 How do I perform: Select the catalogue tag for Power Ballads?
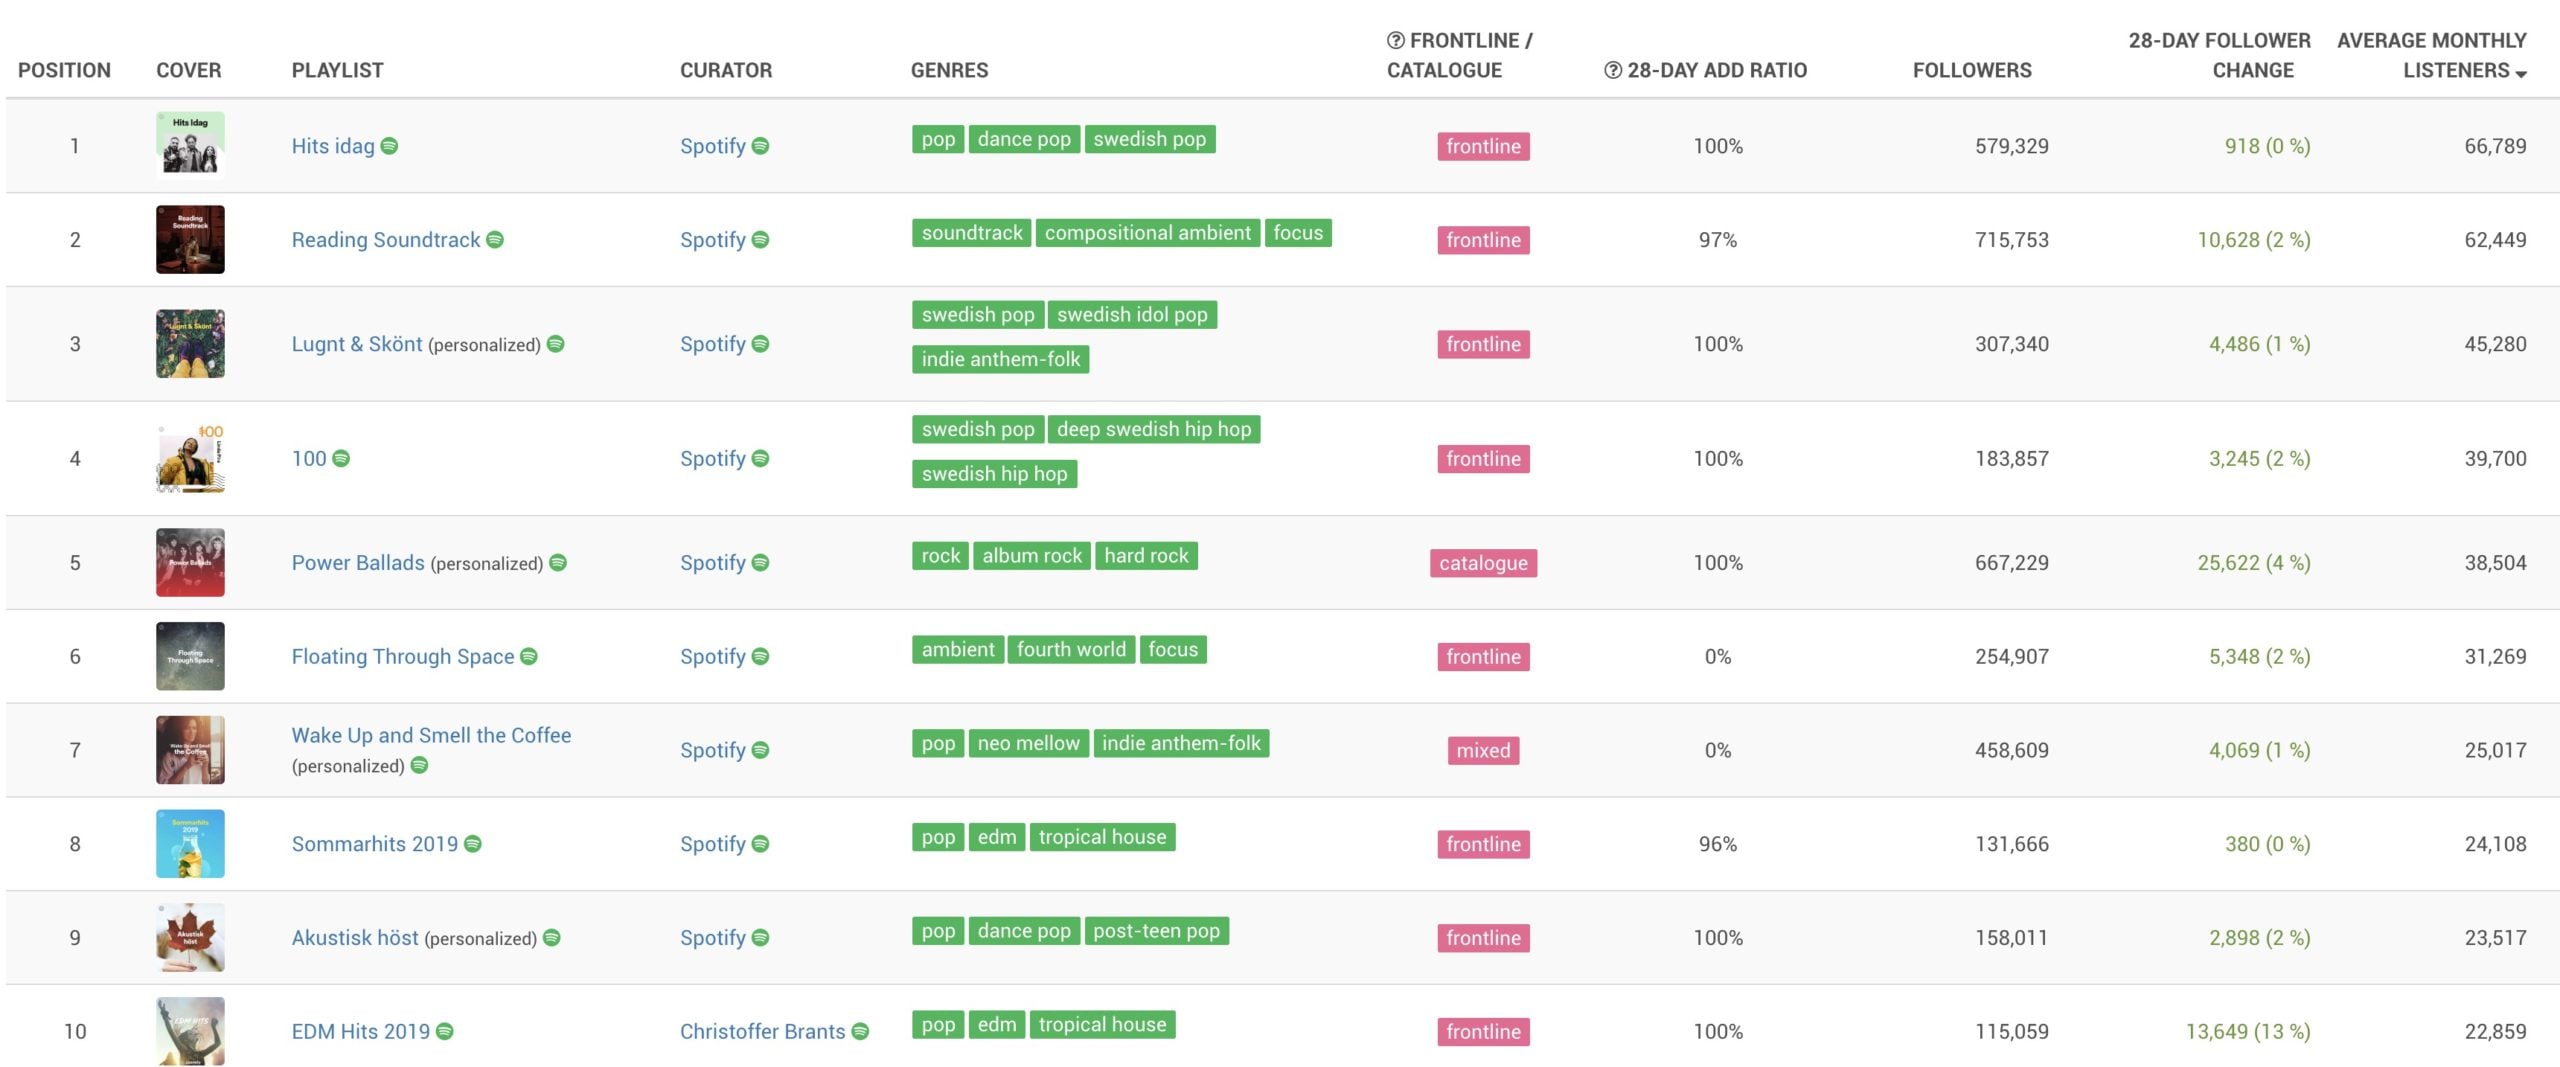pyautogui.click(x=1483, y=563)
